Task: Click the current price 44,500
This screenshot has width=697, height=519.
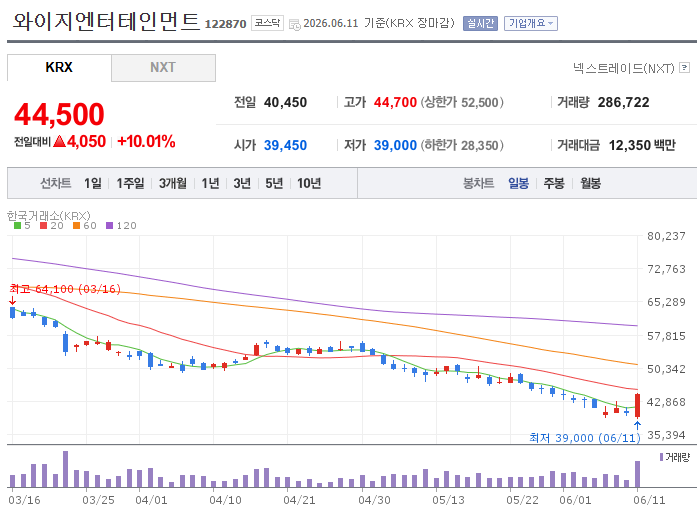Action: (59, 114)
